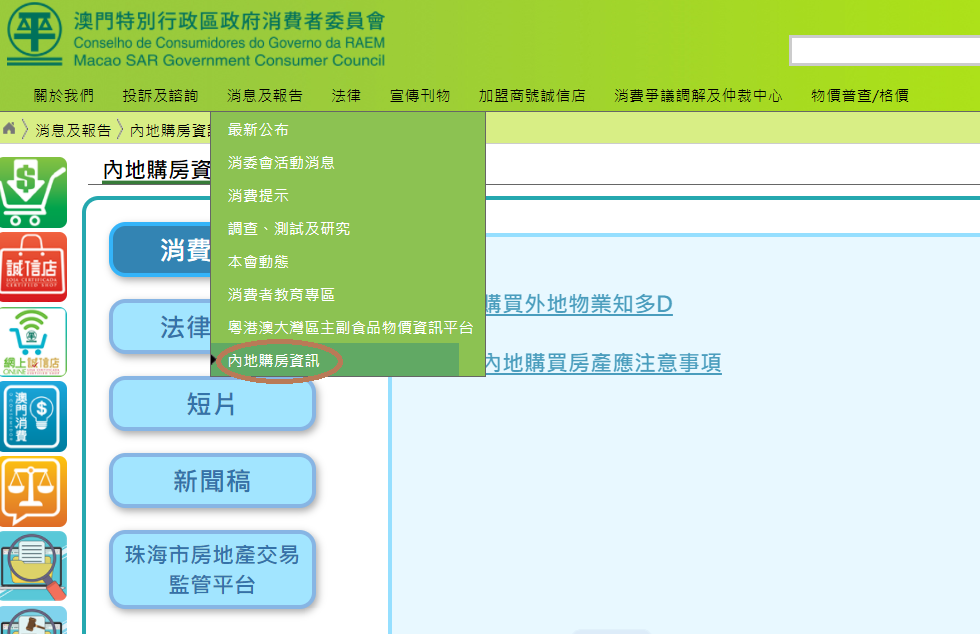Choose 最新公布 from the dropdown menu
The image size is (980, 634).
[258, 130]
